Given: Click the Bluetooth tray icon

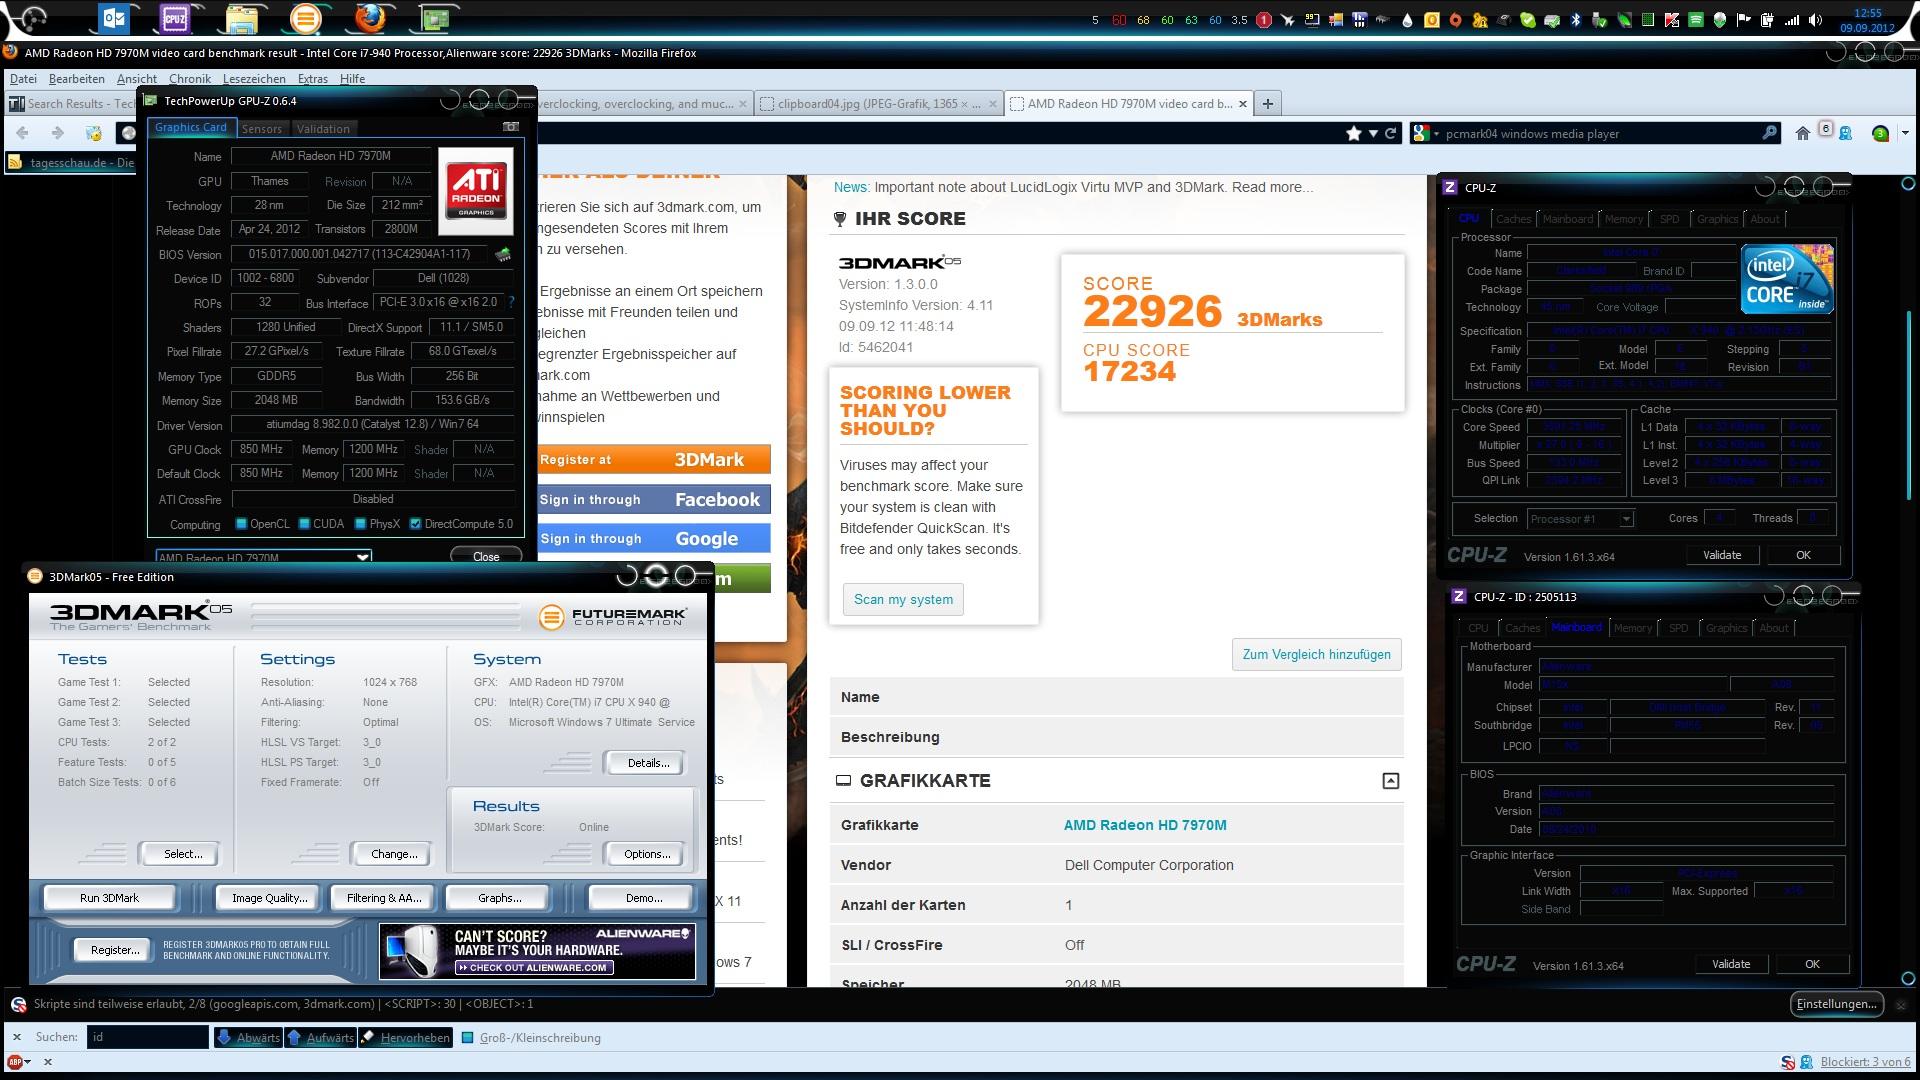Looking at the screenshot, I should 1576,20.
